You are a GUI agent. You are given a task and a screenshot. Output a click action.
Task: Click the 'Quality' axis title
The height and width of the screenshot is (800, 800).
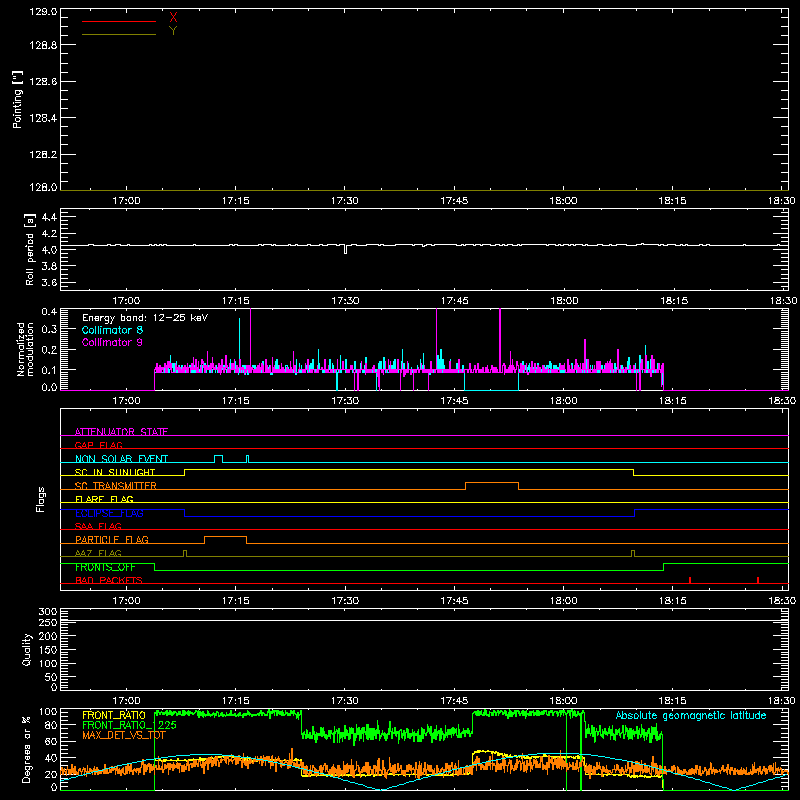tap(27, 649)
